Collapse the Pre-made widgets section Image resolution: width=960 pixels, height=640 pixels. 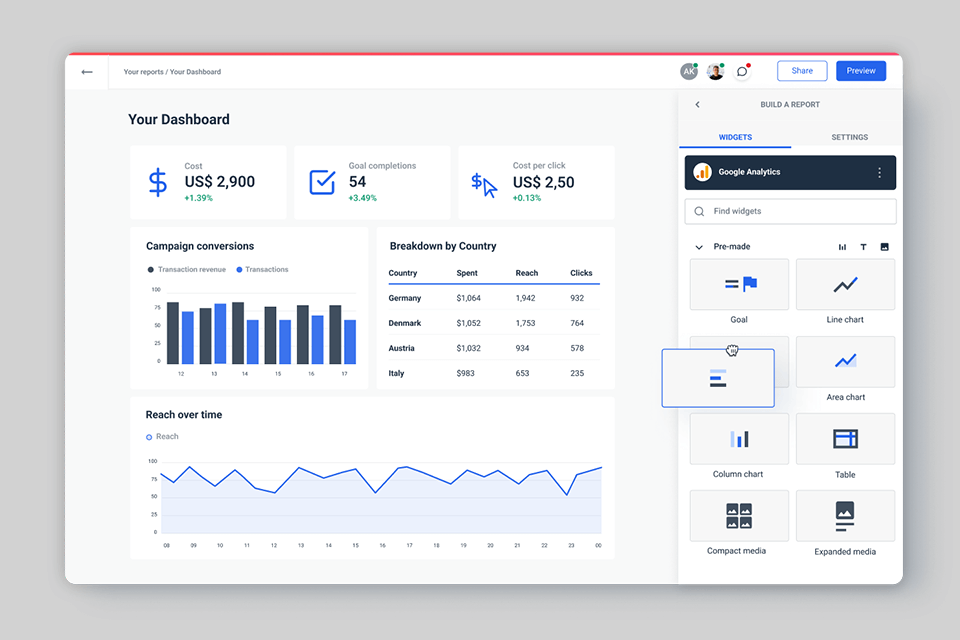[x=699, y=247]
